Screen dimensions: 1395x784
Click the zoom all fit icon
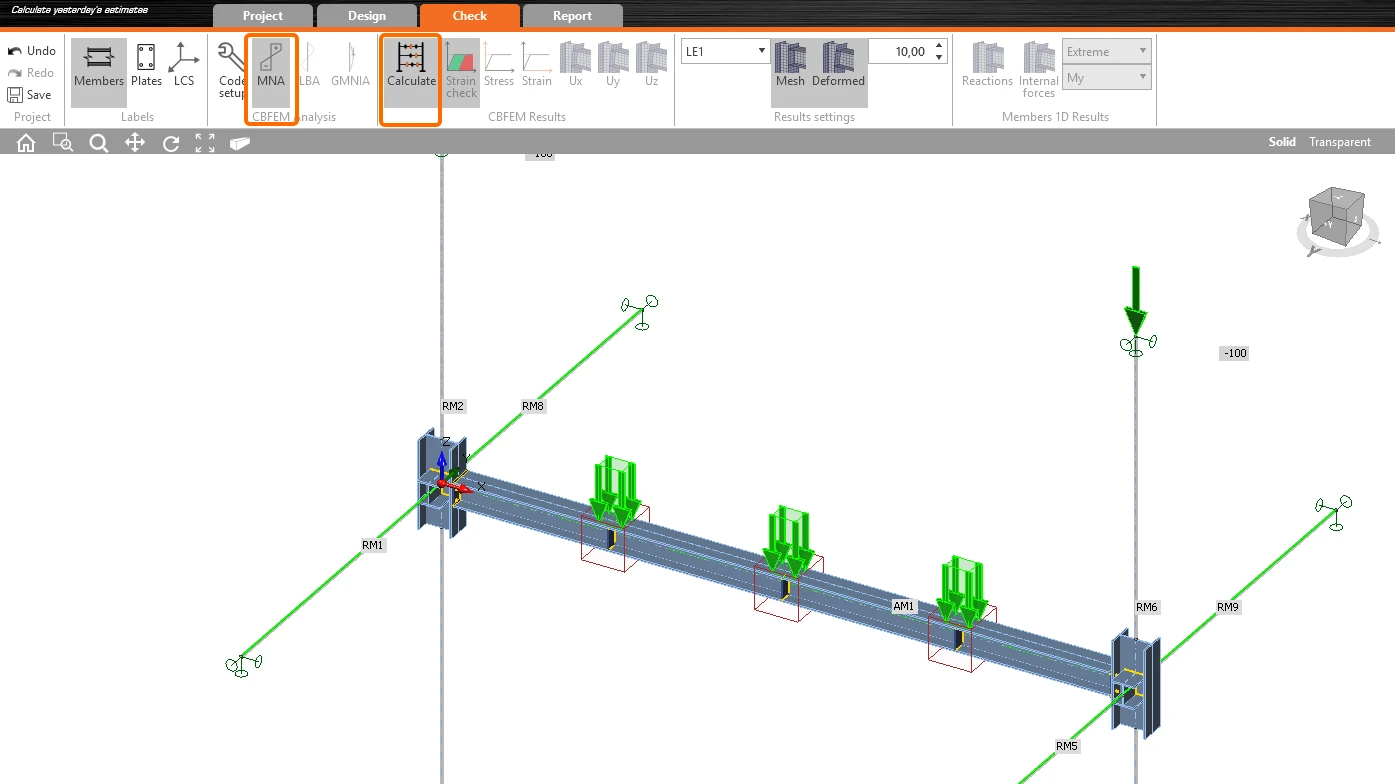pos(205,143)
